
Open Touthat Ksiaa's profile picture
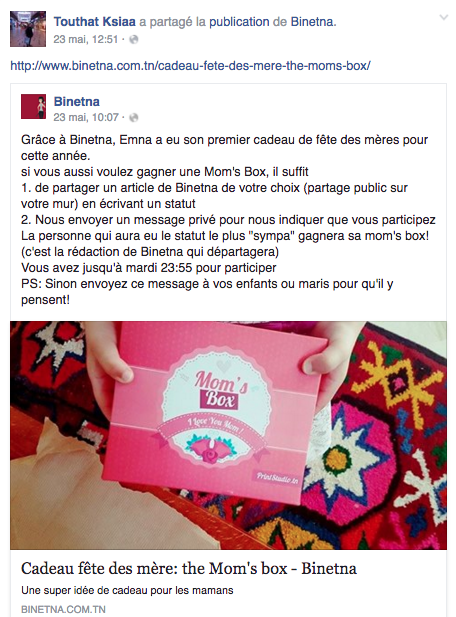pos(28,29)
